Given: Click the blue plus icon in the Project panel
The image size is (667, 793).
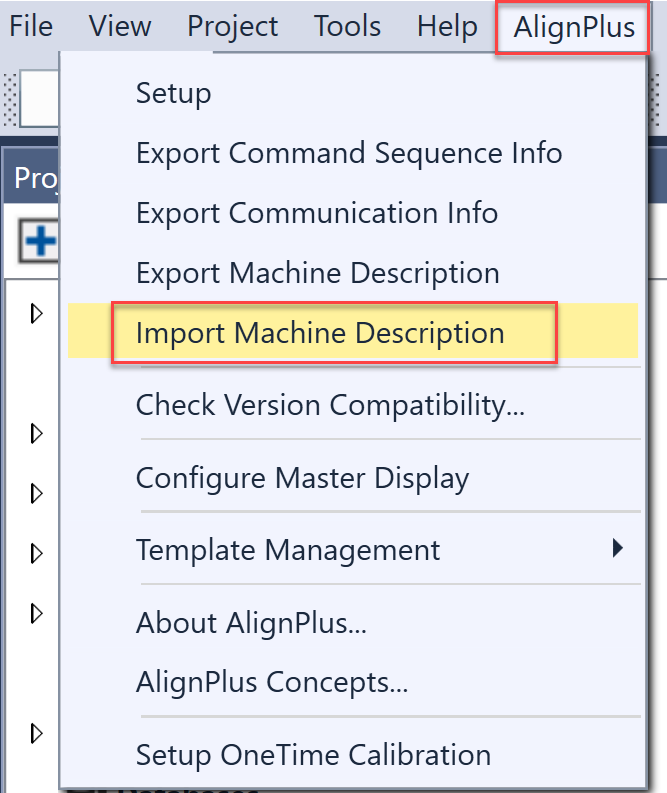Looking at the screenshot, I should (x=40, y=242).
